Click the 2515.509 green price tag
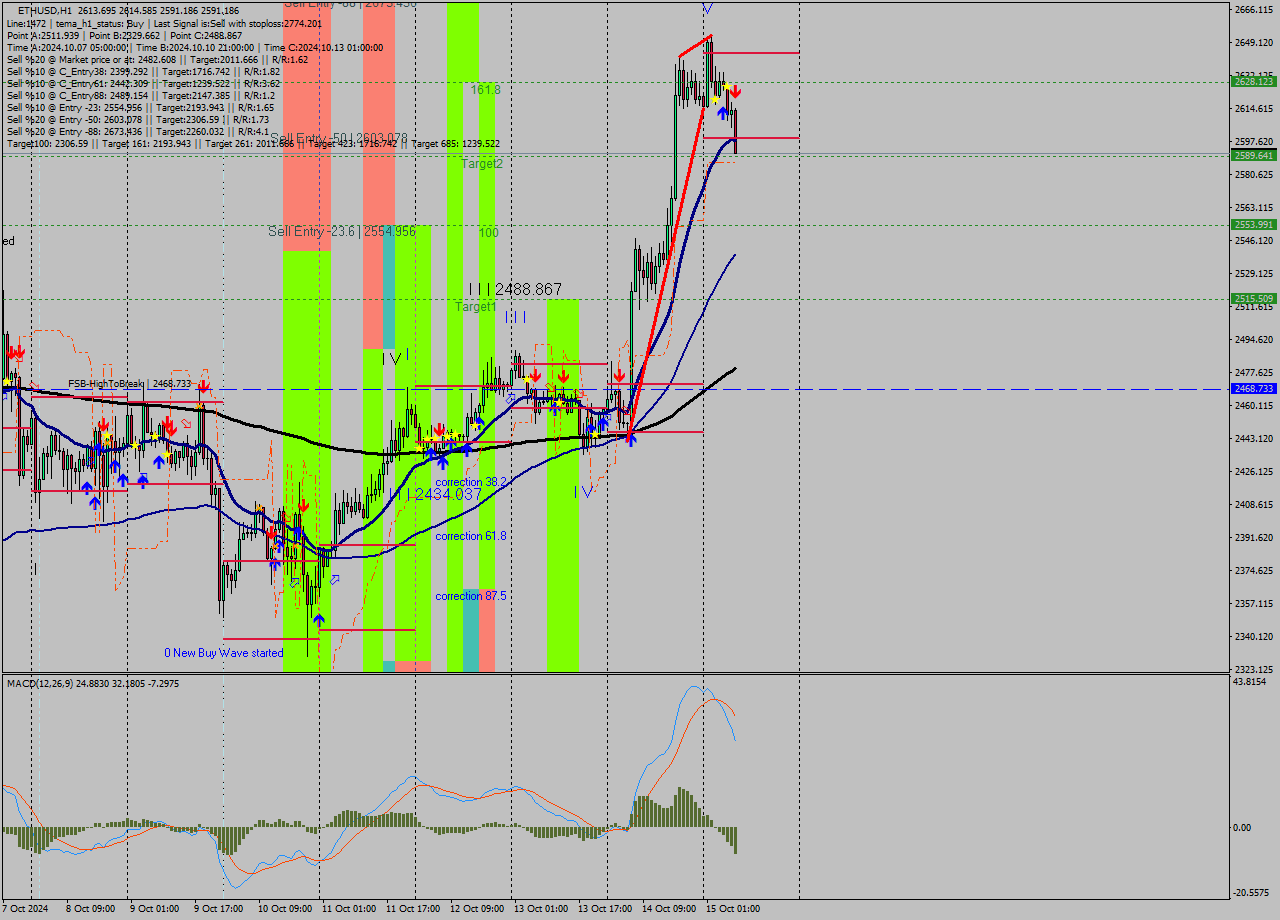The image size is (1280, 920). (1254, 298)
